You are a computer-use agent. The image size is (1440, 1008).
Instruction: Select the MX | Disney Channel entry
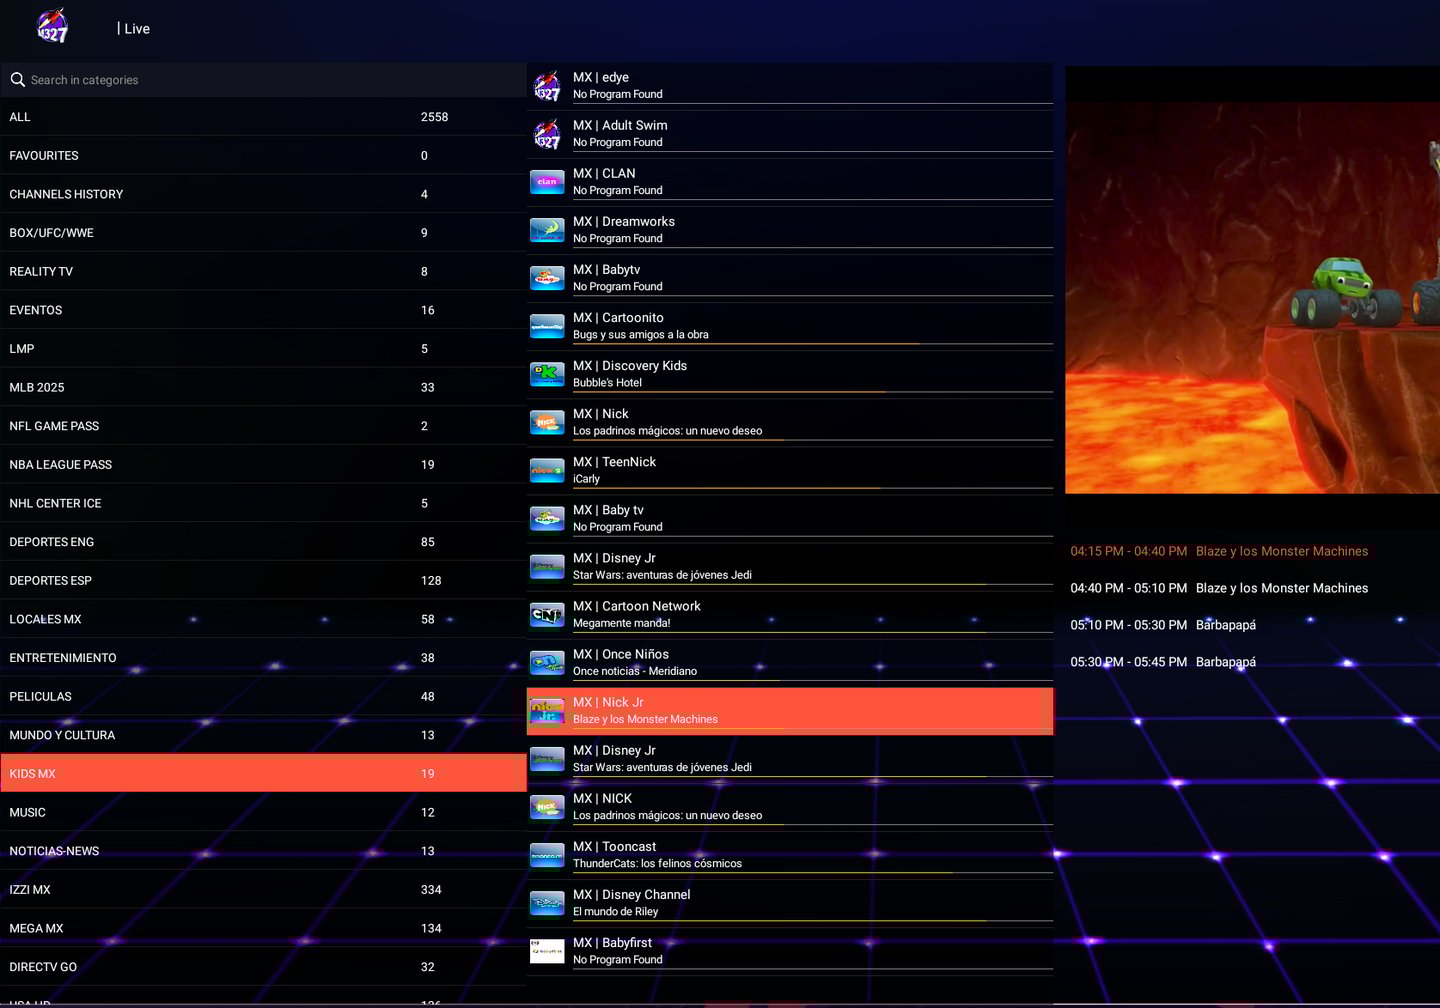coord(790,903)
